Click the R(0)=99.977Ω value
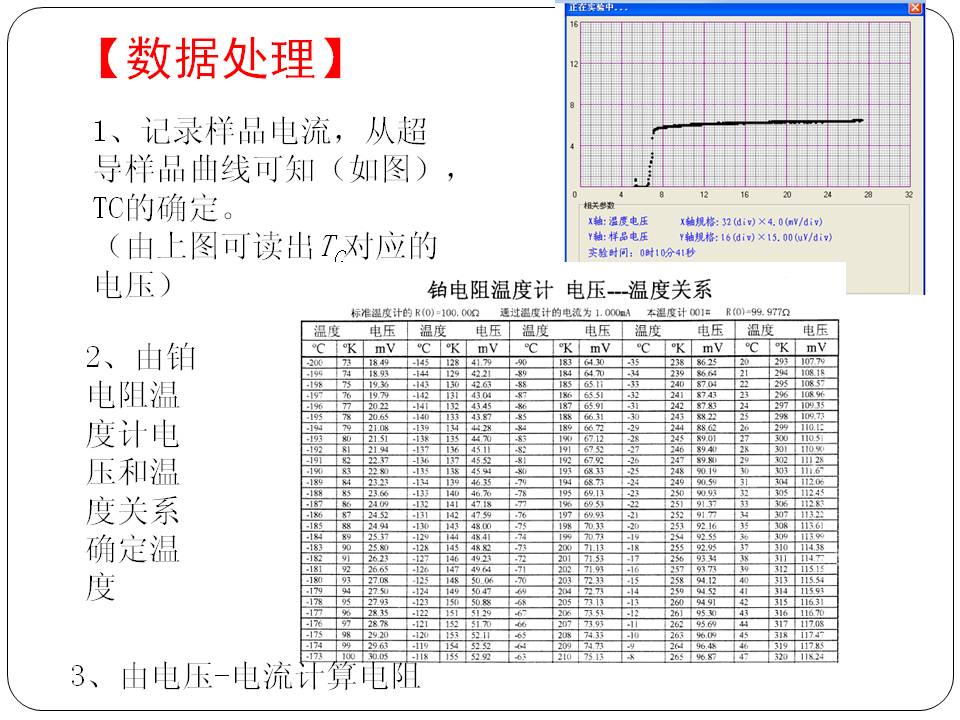 coord(758,312)
